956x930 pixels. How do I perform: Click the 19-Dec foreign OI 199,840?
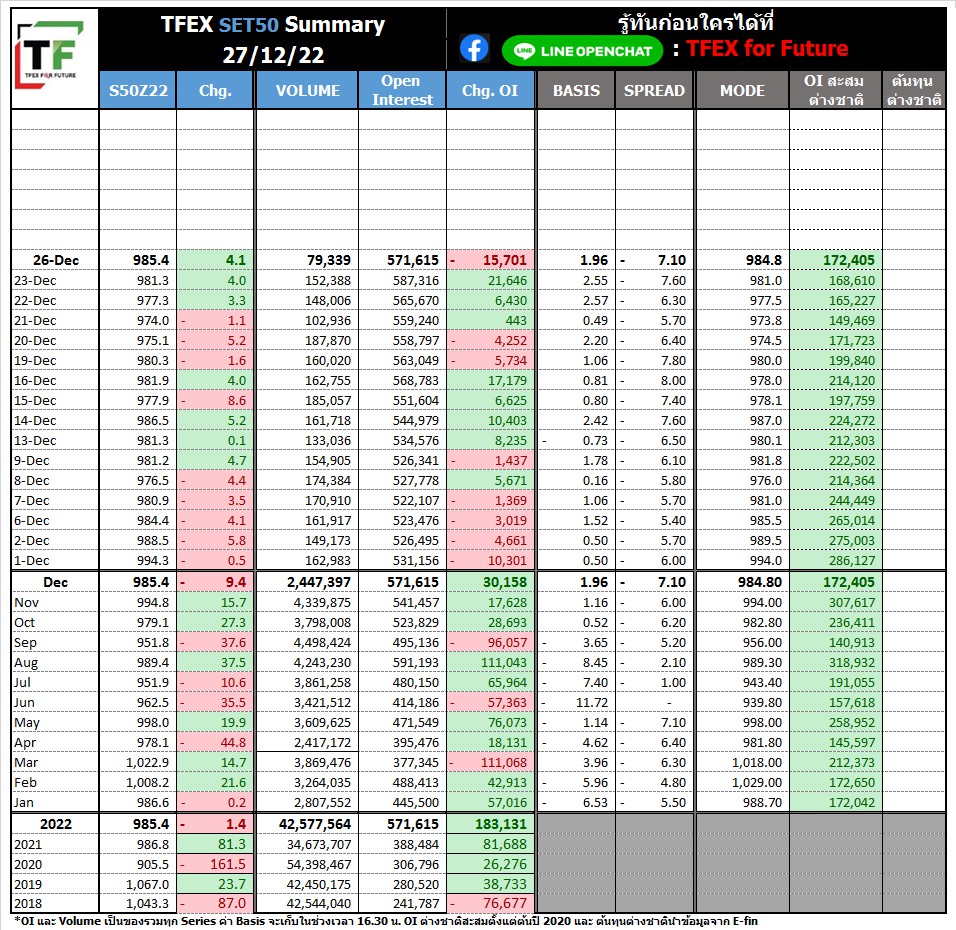click(x=852, y=361)
